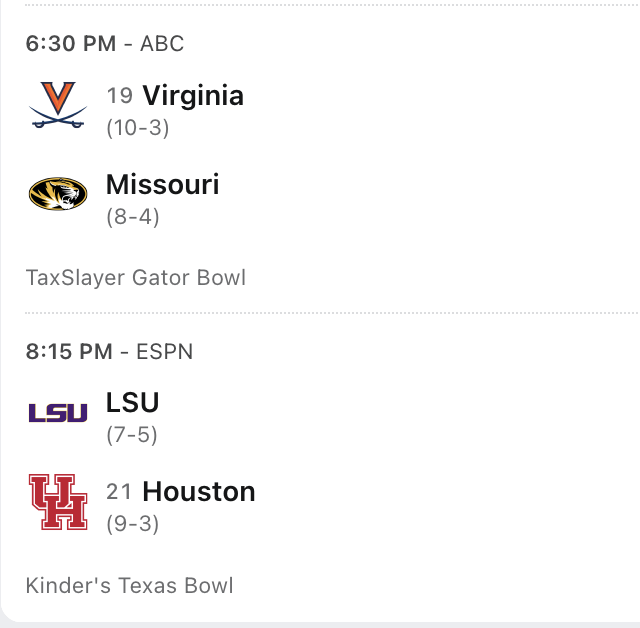The width and height of the screenshot is (640, 628).
Task: Click Virginia's 10-3 record
Action: [137, 128]
